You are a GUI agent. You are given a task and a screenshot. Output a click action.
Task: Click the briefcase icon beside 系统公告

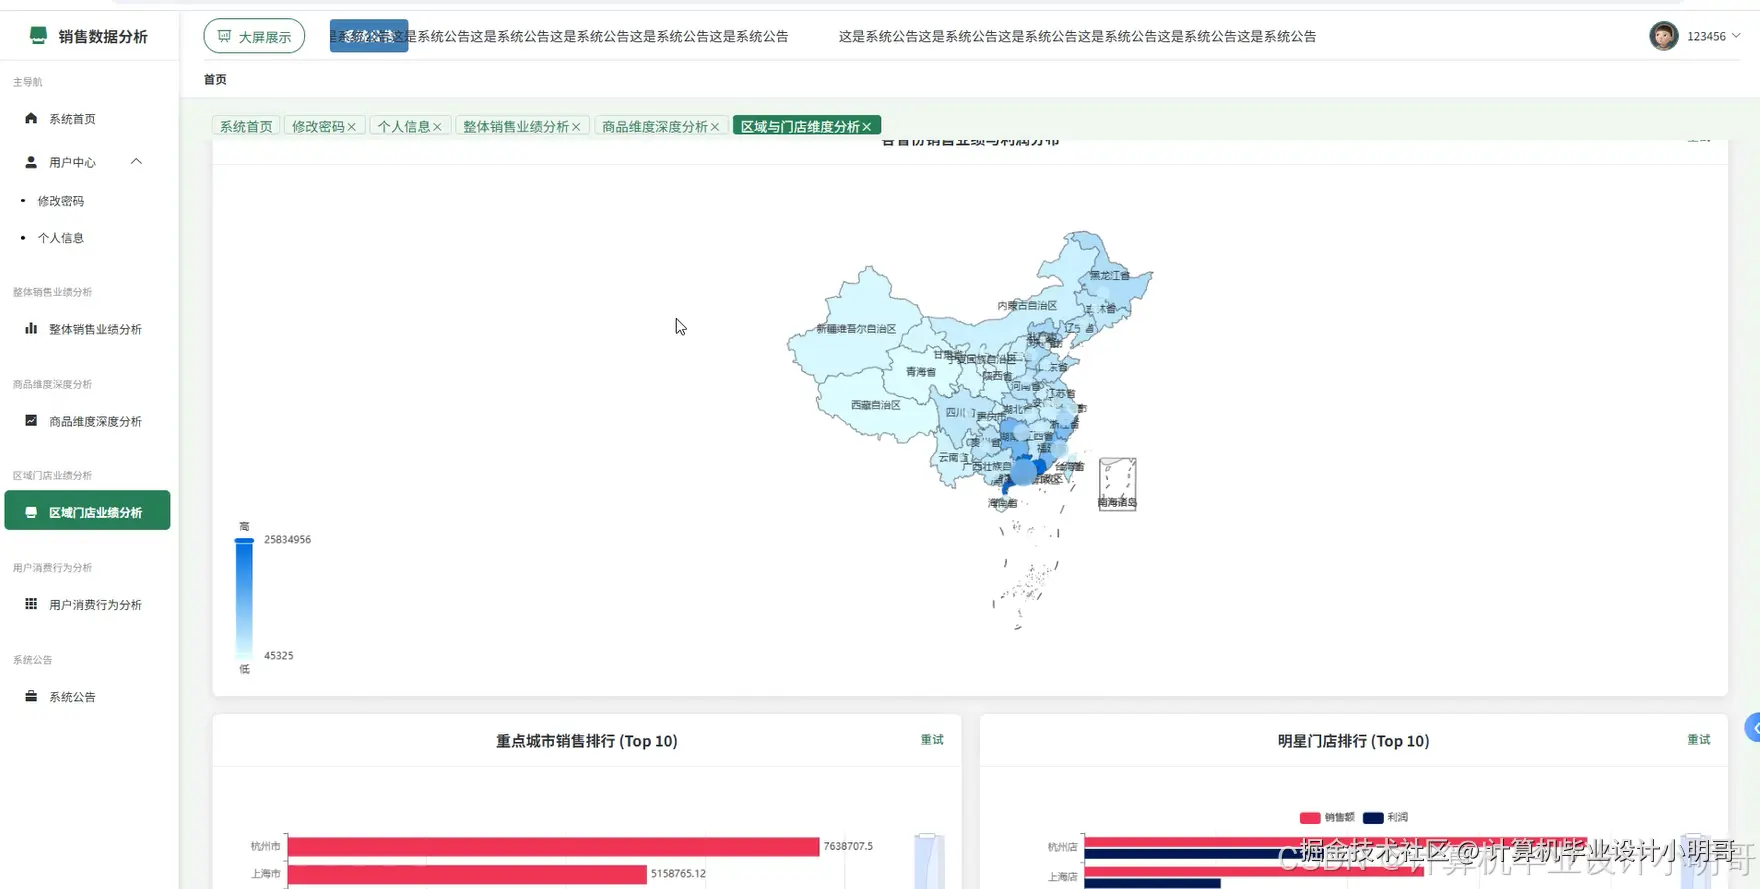tap(31, 696)
